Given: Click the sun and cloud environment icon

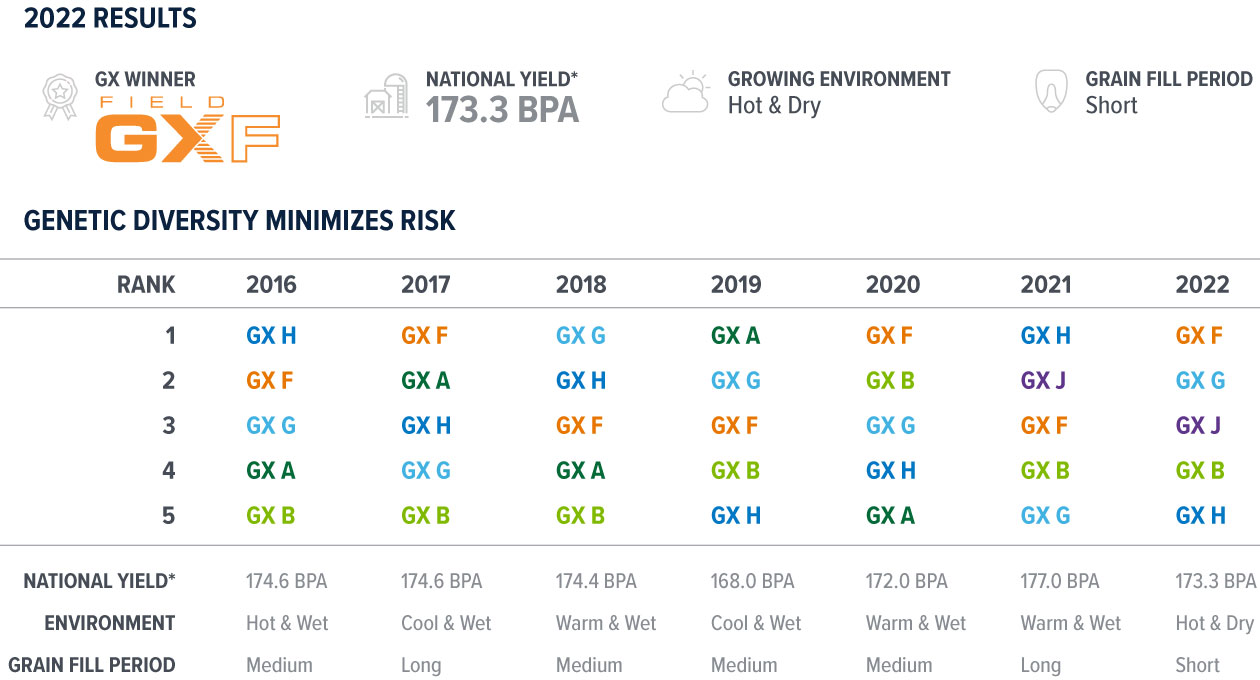Looking at the screenshot, I should [686, 93].
